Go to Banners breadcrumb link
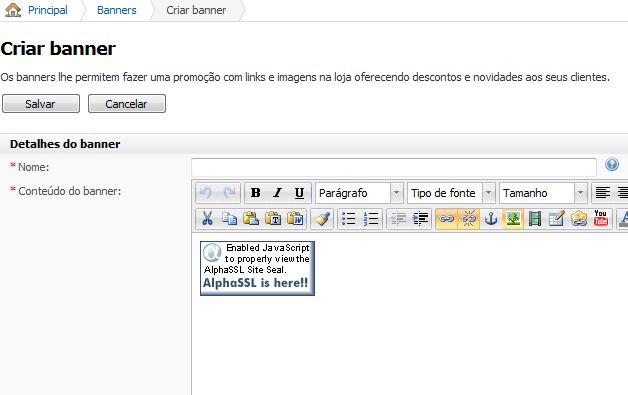The width and height of the screenshot is (628, 395). click(x=117, y=10)
